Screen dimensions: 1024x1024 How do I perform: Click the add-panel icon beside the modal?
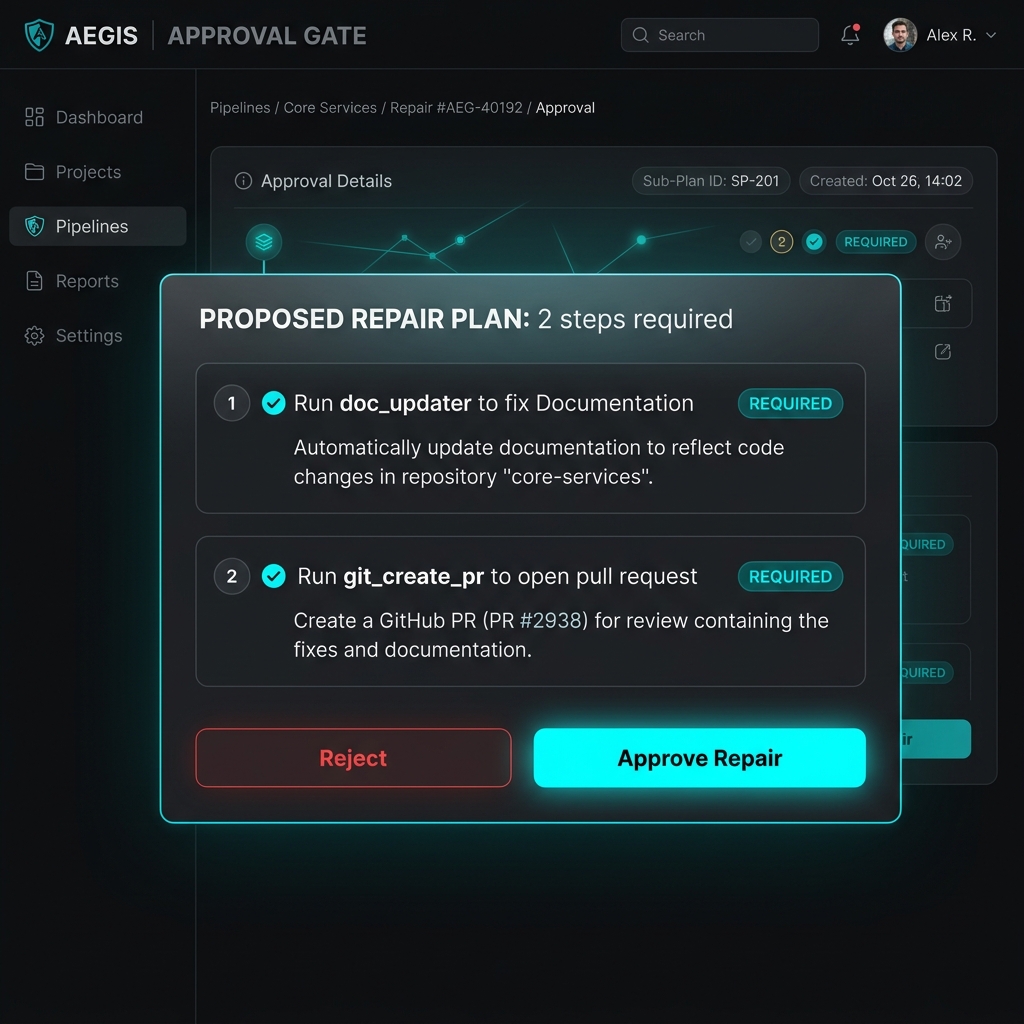(942, 303)
